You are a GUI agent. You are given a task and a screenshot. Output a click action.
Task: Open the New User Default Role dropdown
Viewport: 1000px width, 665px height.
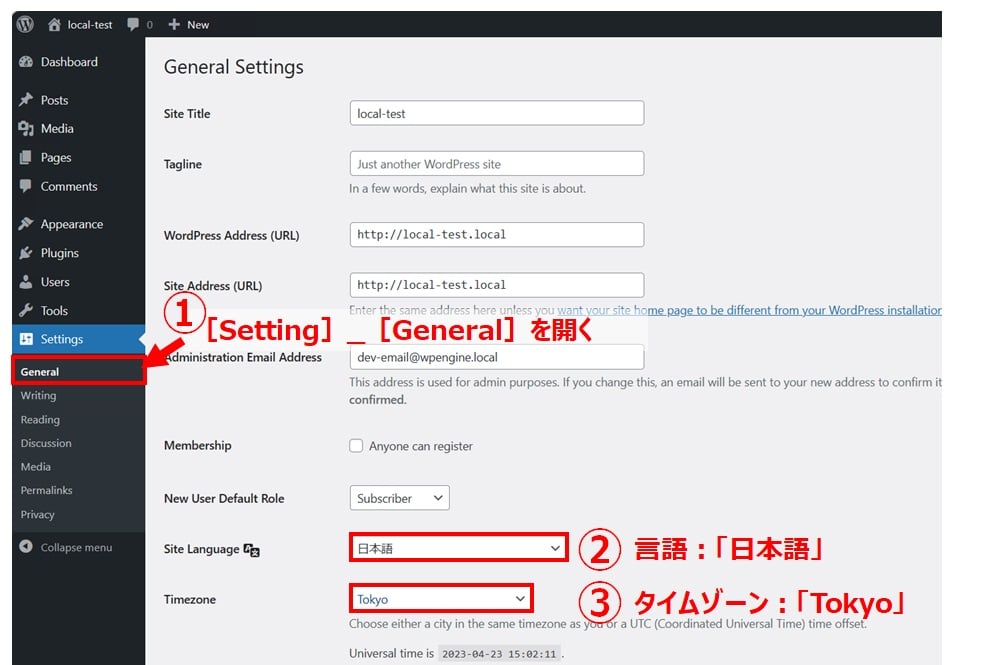pos(399,498)
